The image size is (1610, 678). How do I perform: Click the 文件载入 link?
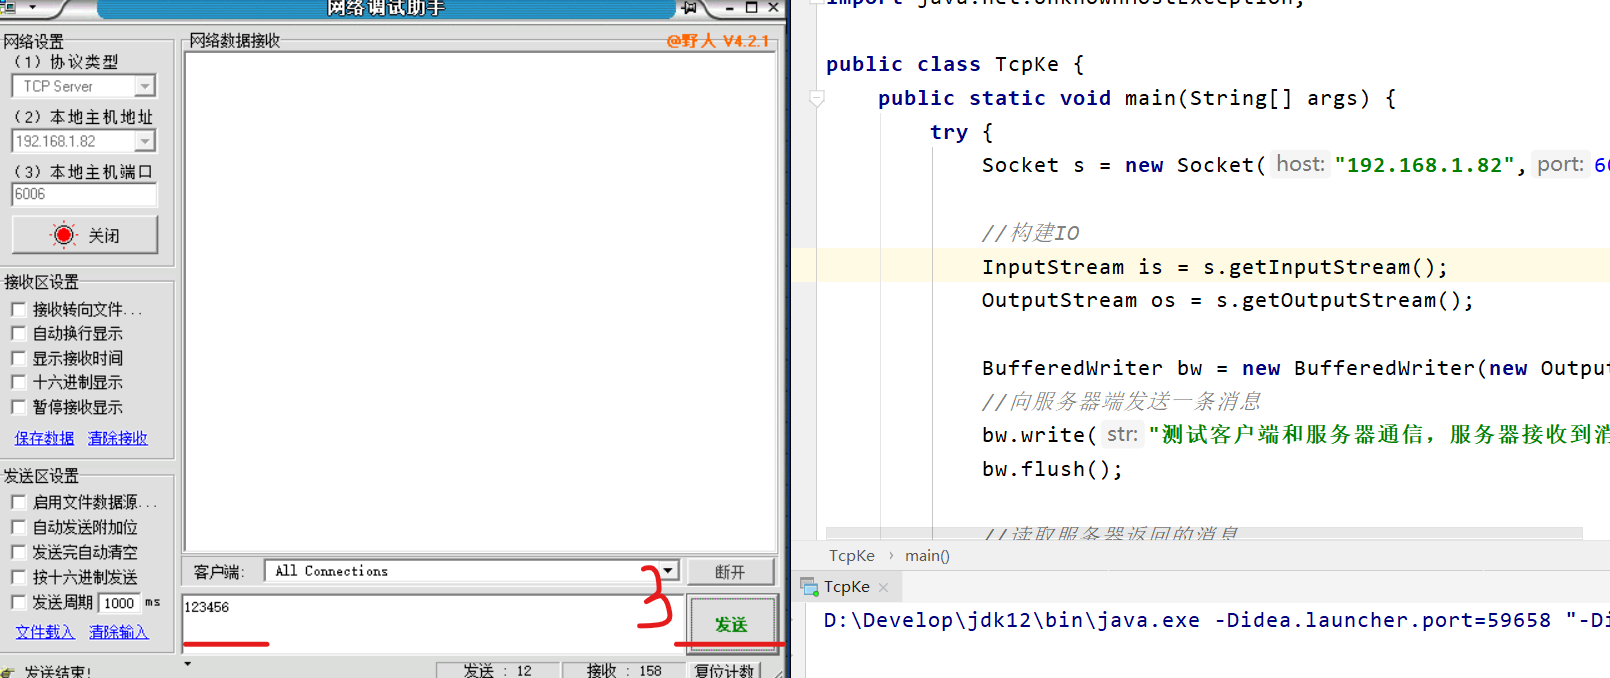(x=45, y=632)
